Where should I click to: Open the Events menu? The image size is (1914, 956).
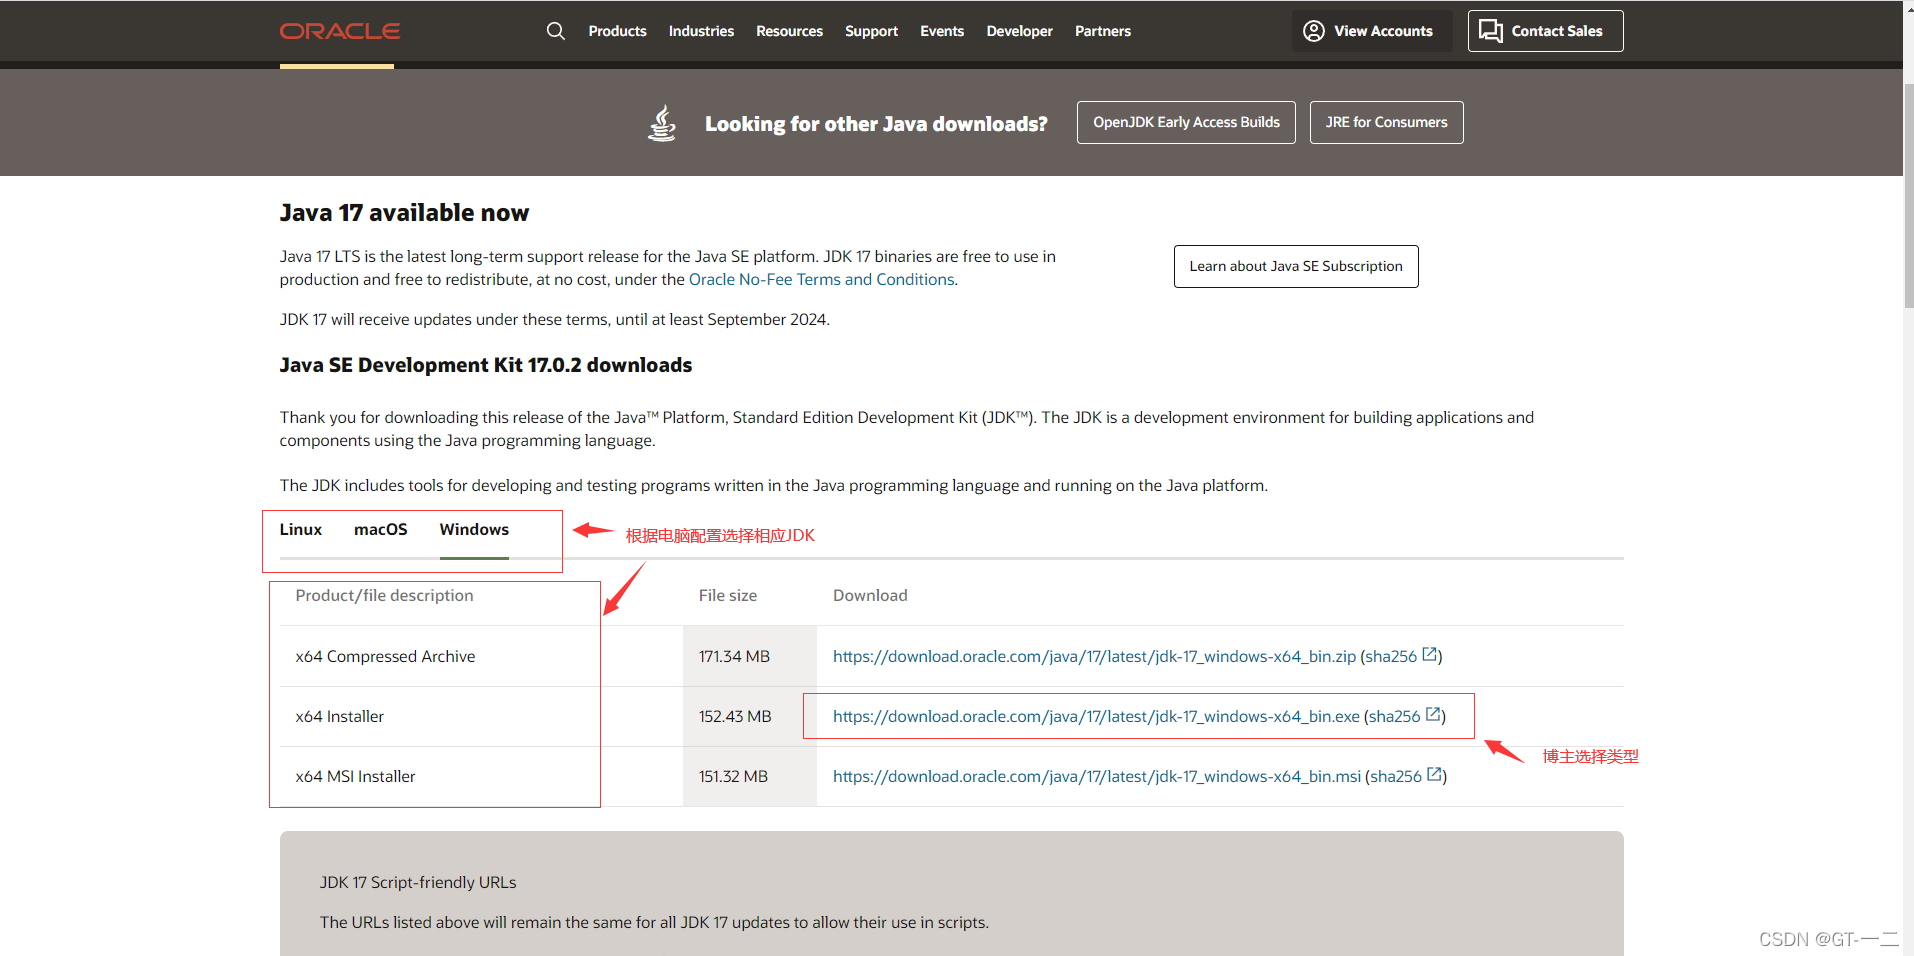point(942,31)
